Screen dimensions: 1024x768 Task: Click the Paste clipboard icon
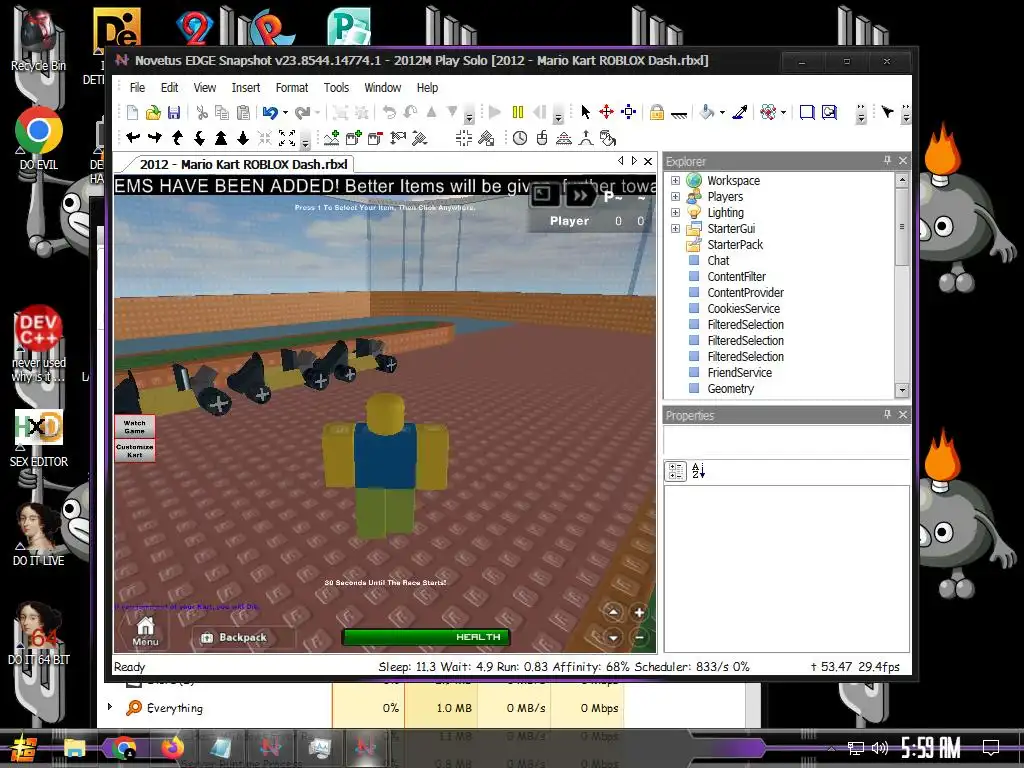point(243,112)
